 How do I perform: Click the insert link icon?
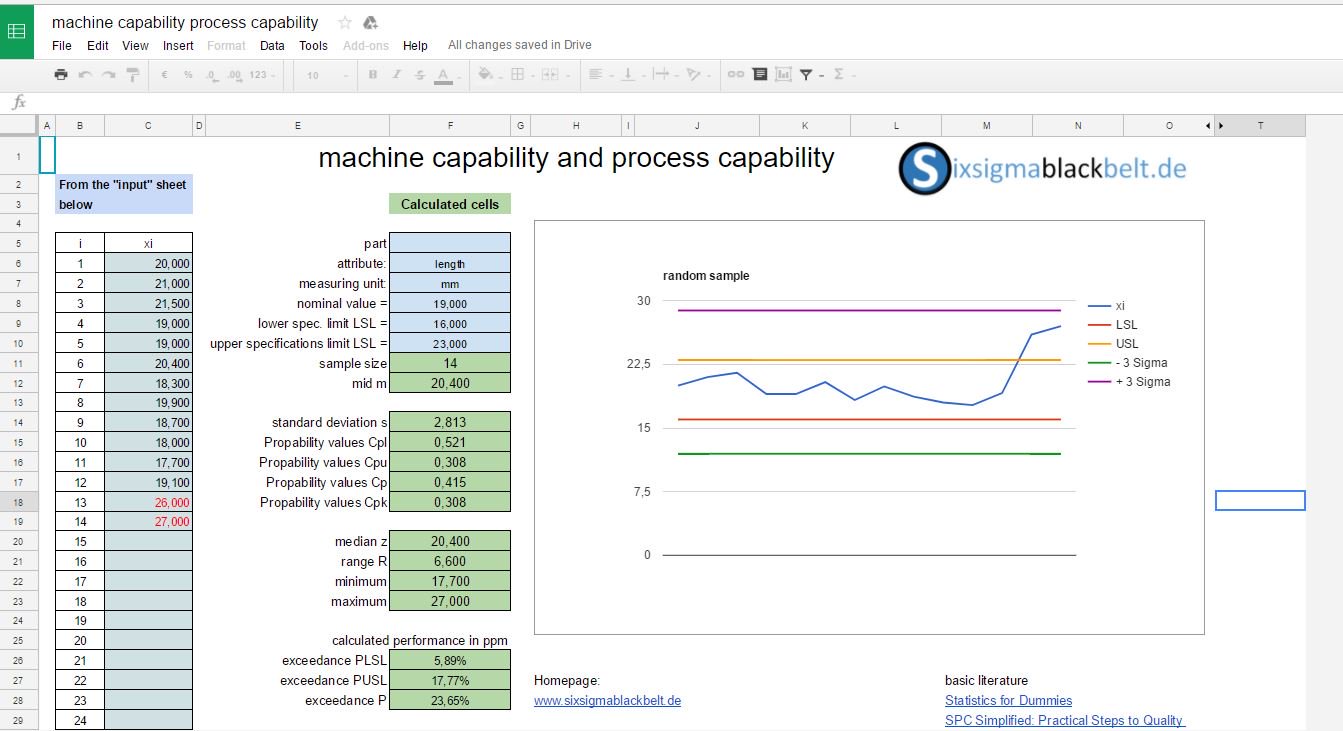736,74
